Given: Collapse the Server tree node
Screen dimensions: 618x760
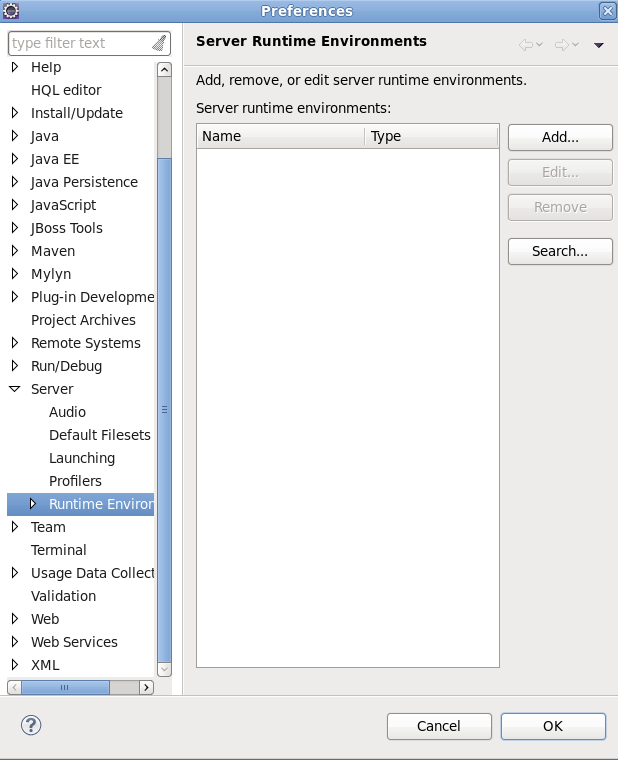Looking at the screenshot, I should click(x=15, y=389).
